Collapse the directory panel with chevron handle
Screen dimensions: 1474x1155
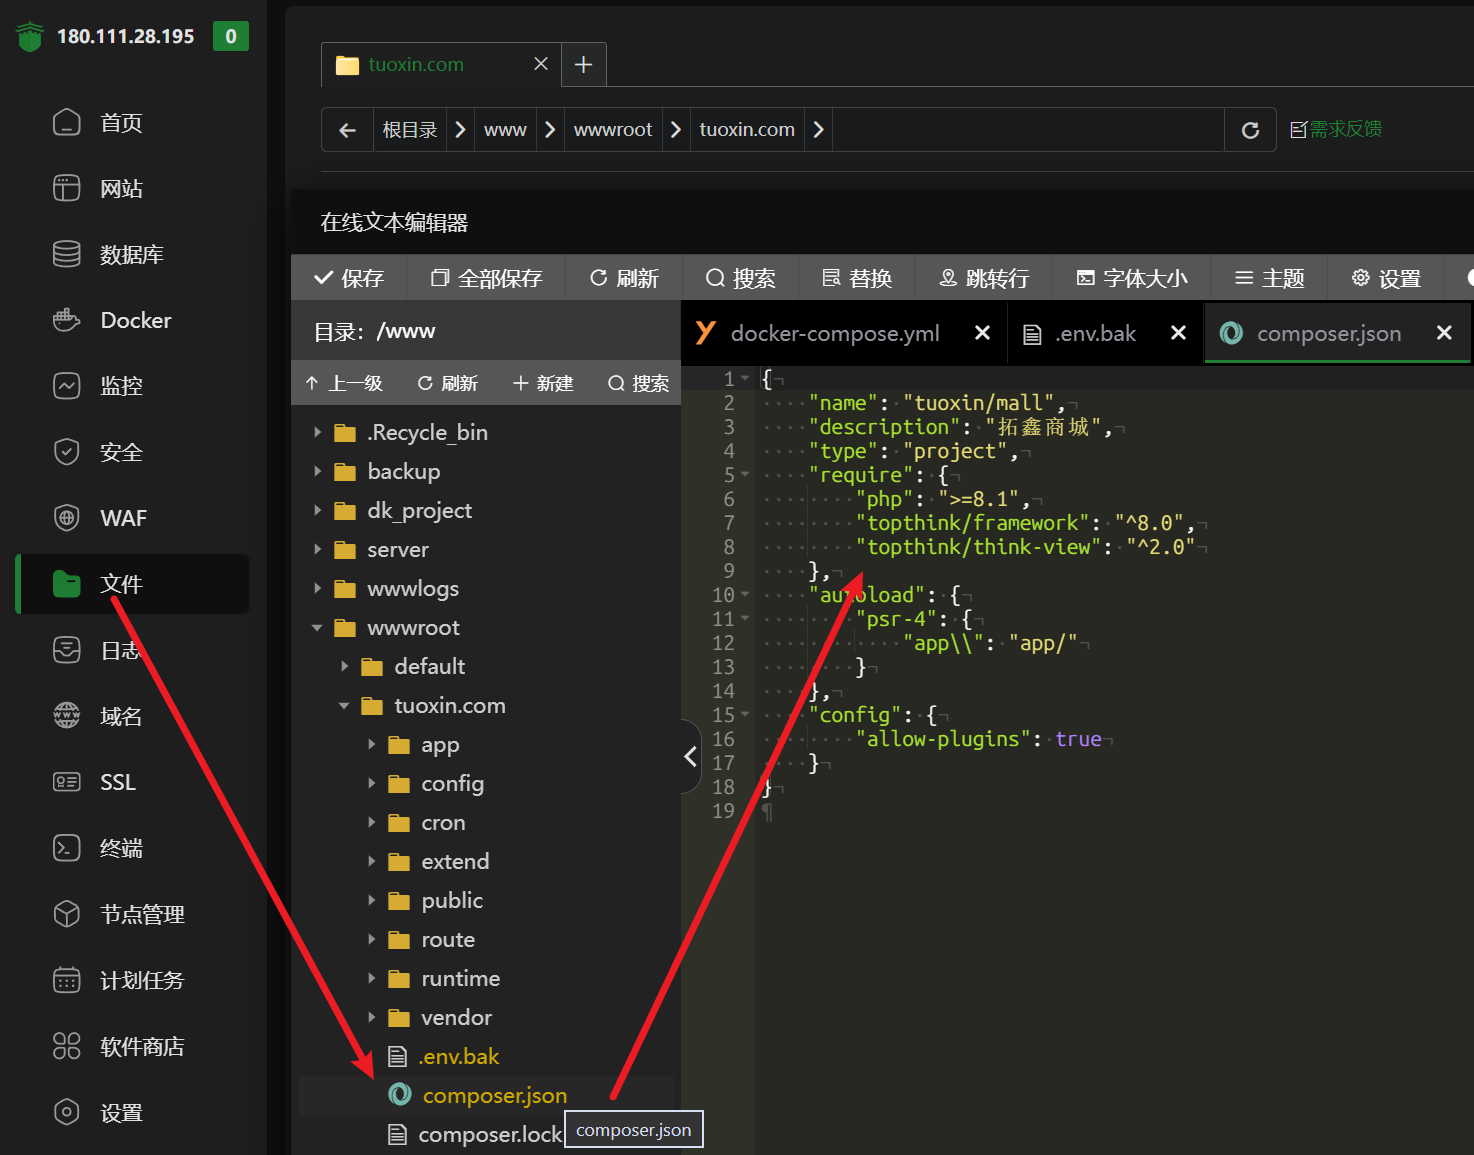[691, 757]
